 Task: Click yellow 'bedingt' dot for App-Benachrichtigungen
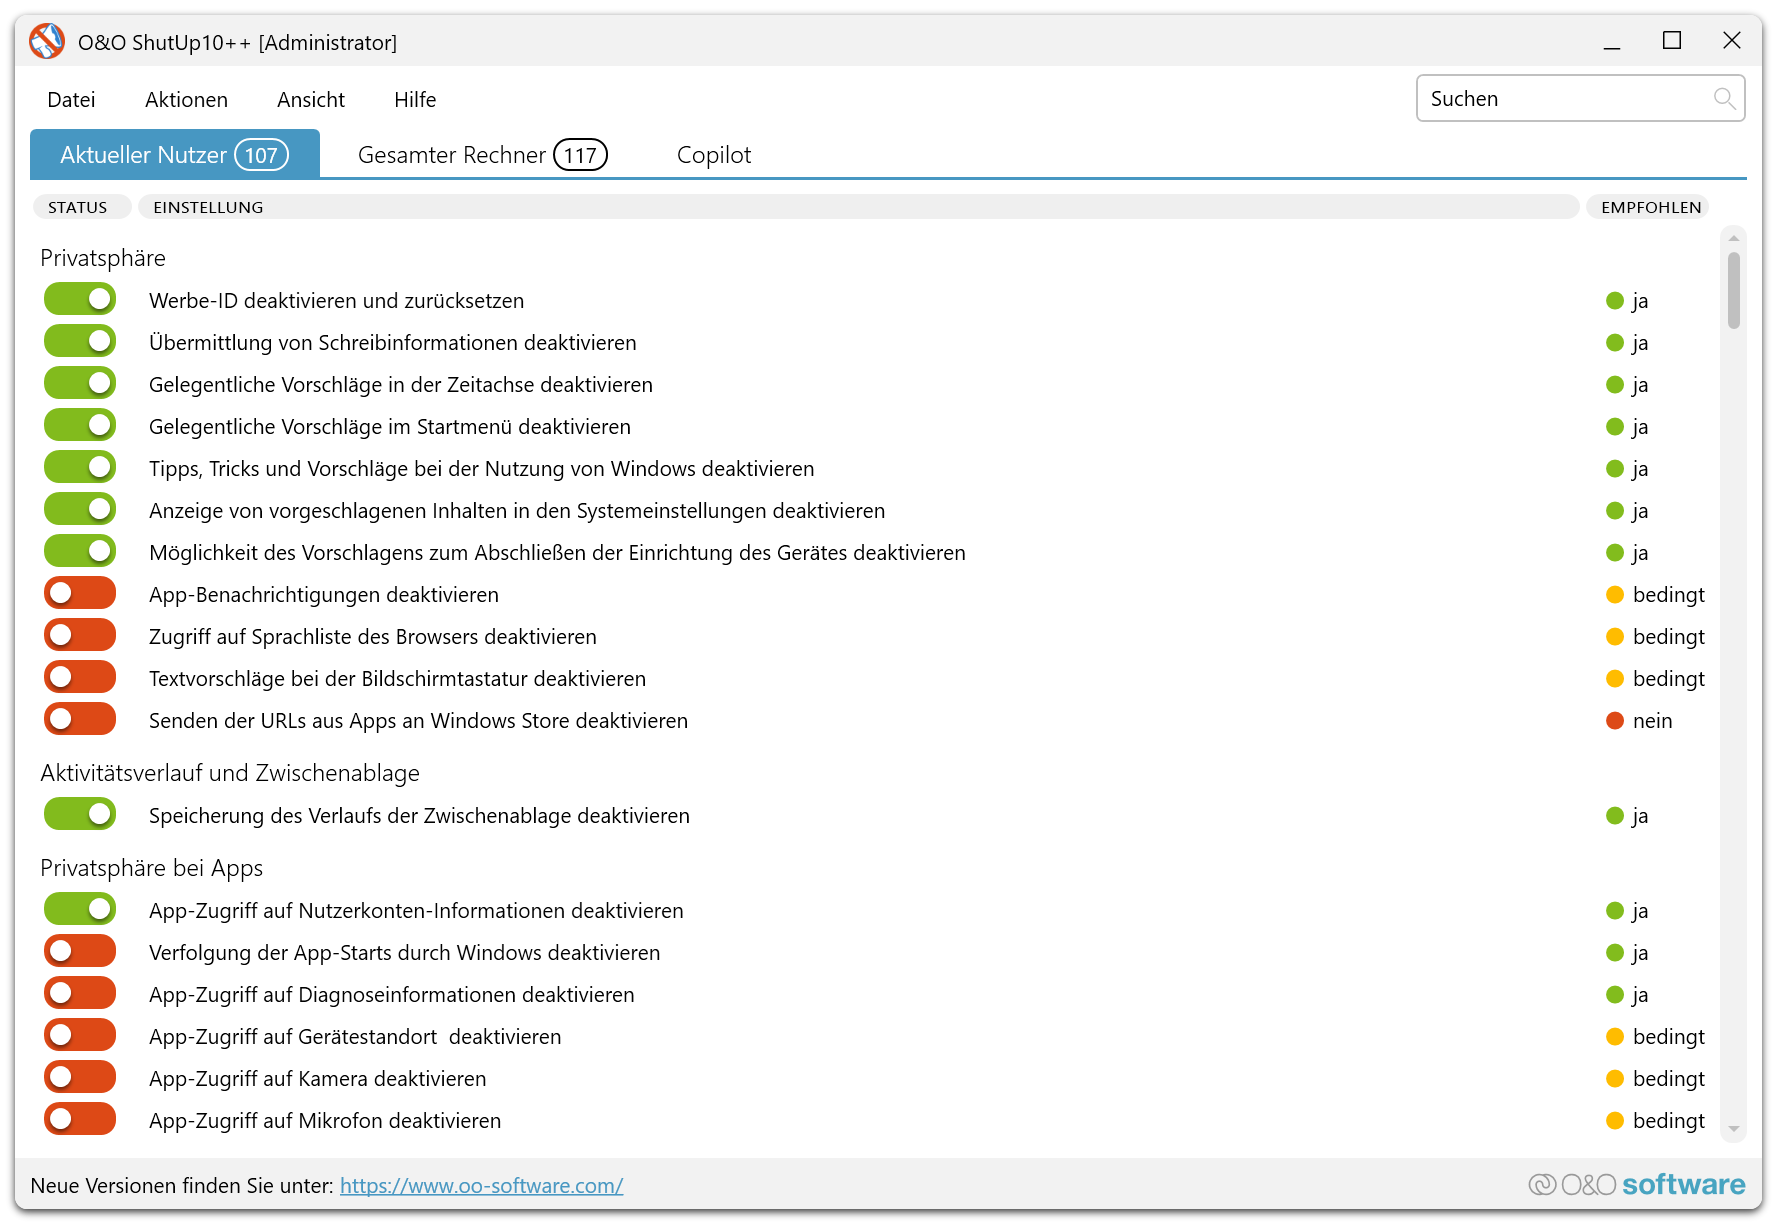(x=1614, y=595)
